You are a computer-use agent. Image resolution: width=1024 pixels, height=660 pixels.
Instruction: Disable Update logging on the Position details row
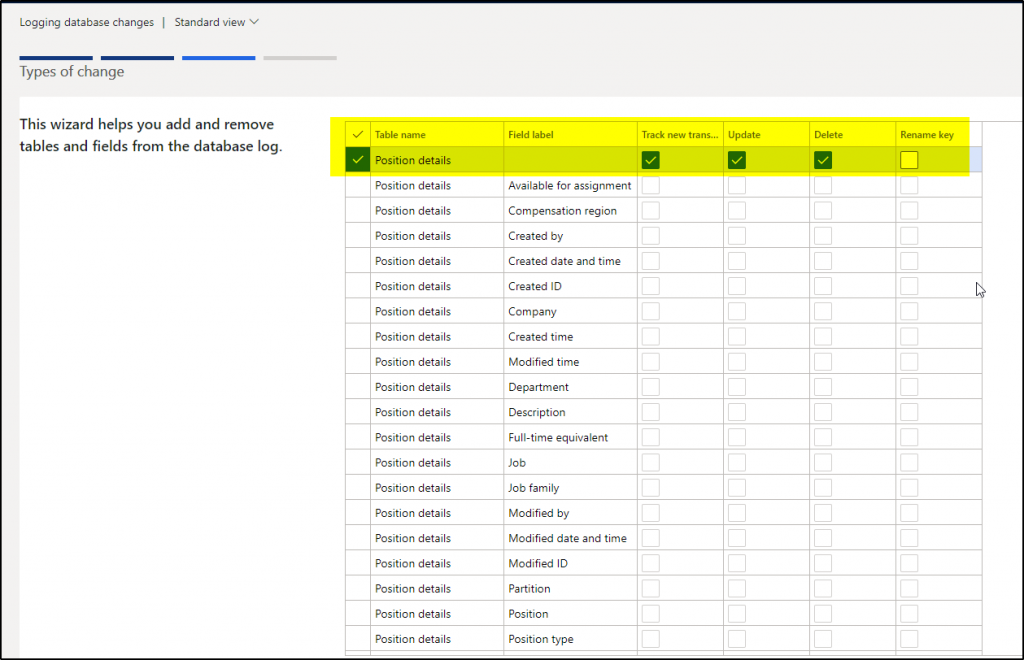click(x=737, y=160)
